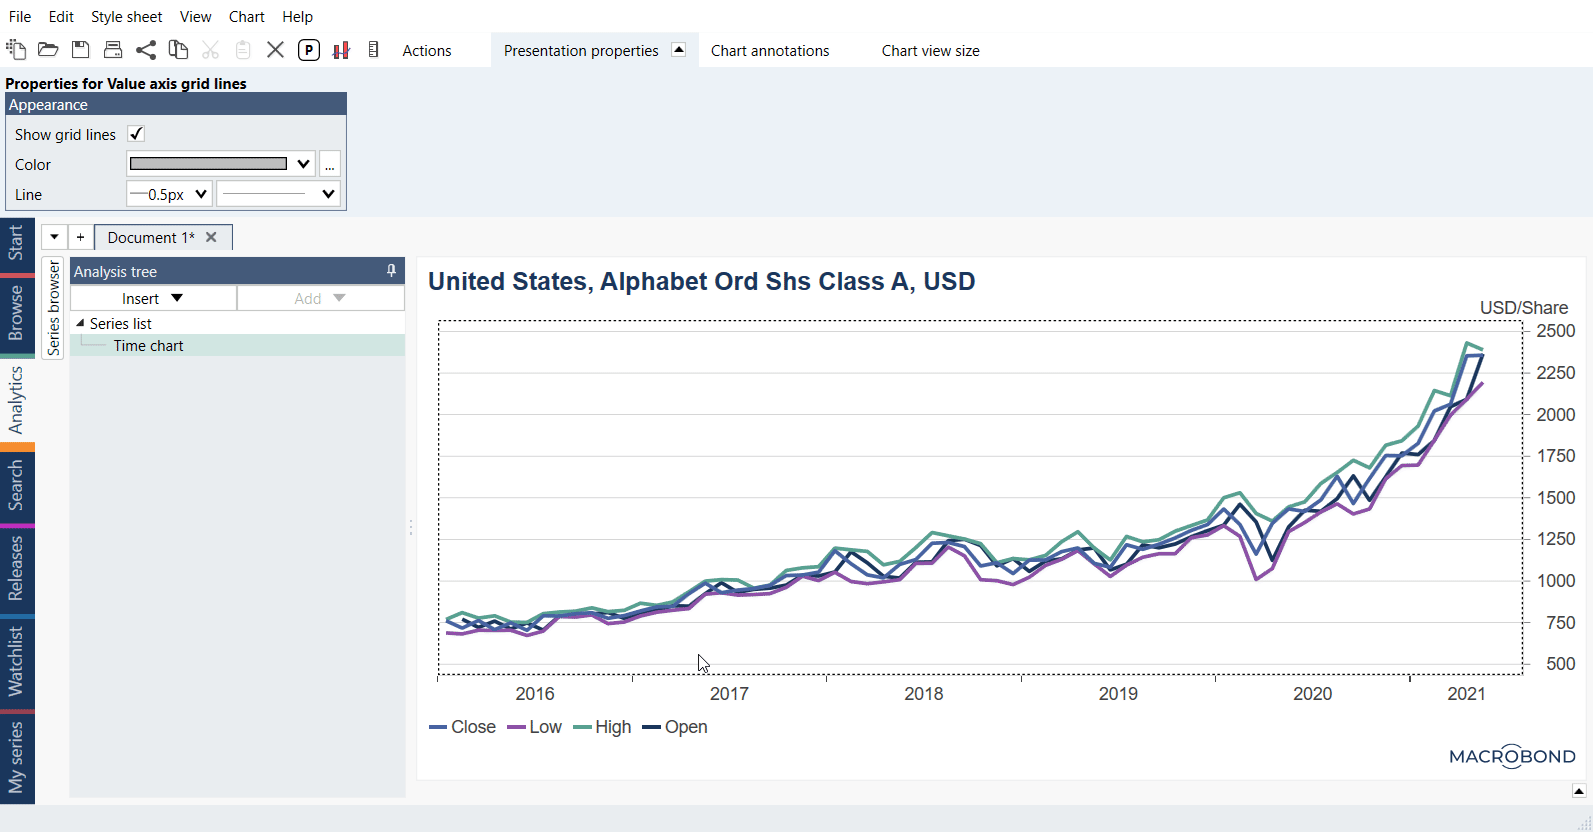Open the View menu
The height and width of the screenshot is (832, 1593).
195,16
